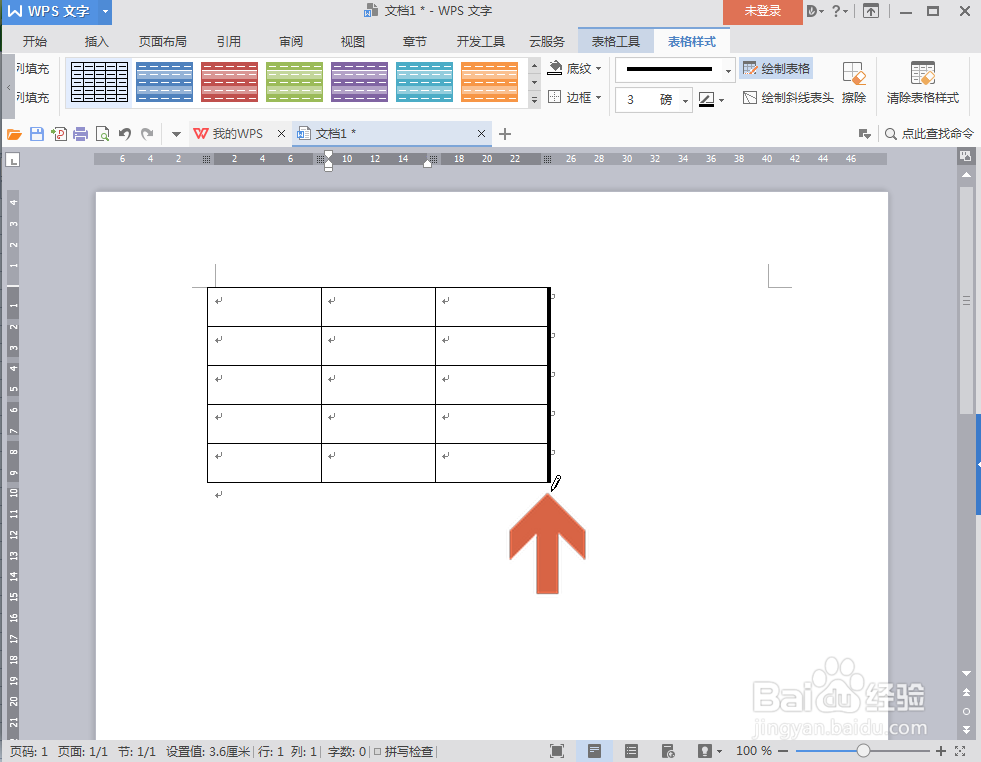981x762 pixels.
Task: Open the 章节 tab
Action: coord(414,41)
